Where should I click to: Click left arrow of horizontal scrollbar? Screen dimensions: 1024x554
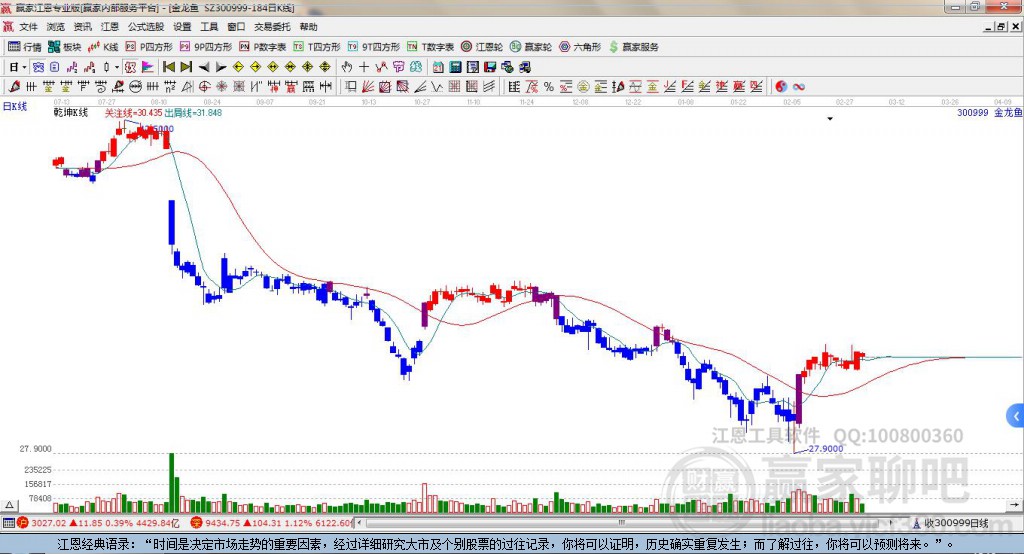[360, 523]
